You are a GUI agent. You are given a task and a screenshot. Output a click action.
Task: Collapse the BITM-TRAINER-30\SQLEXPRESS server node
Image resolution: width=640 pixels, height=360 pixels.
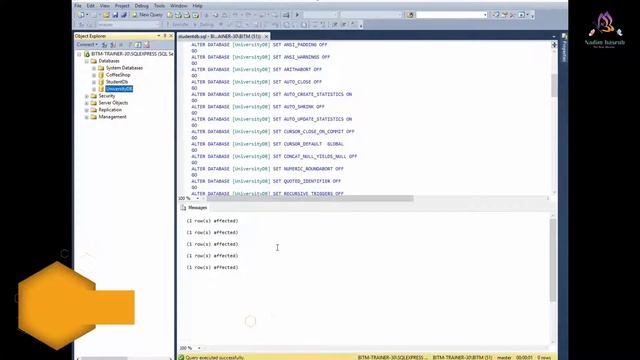click(x=79, y=54)
